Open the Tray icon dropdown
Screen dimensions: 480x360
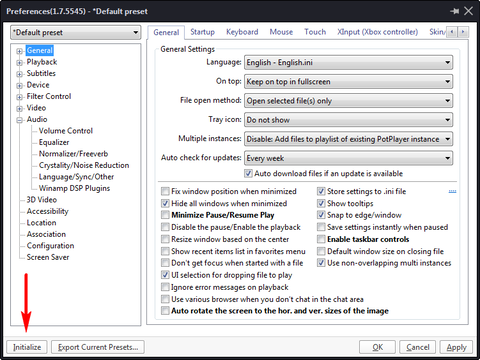[348, 120]
